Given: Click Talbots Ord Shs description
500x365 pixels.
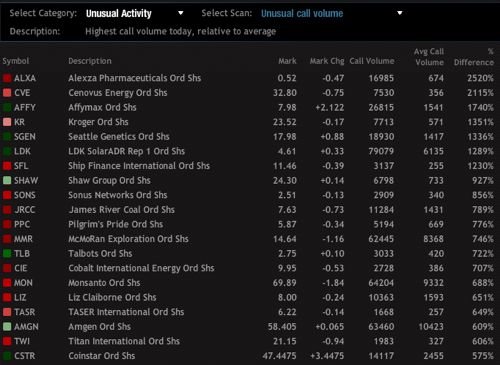Looking at the screenshot, I should click(100, 253).
